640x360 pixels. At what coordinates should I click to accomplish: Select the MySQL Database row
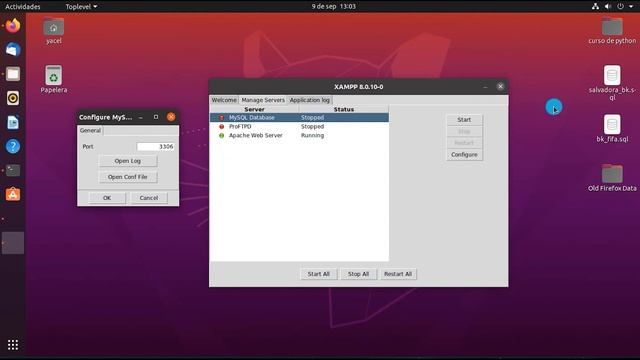(299, 118)
